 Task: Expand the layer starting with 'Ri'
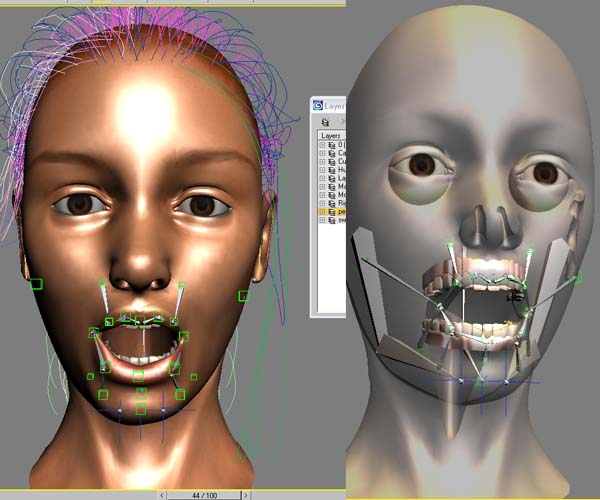pyautogui.click(x=322, y=204)
